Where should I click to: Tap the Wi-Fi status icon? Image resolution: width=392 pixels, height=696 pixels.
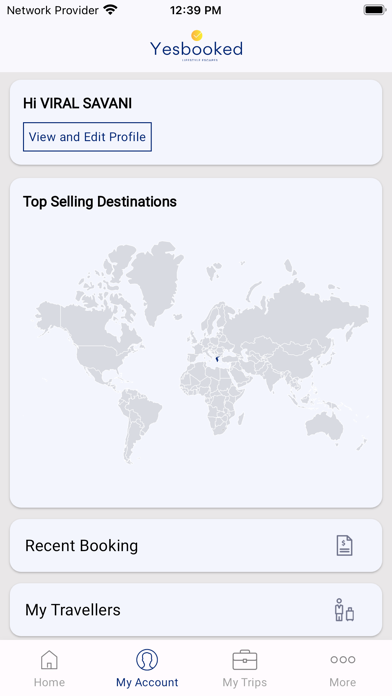point(110,10)
